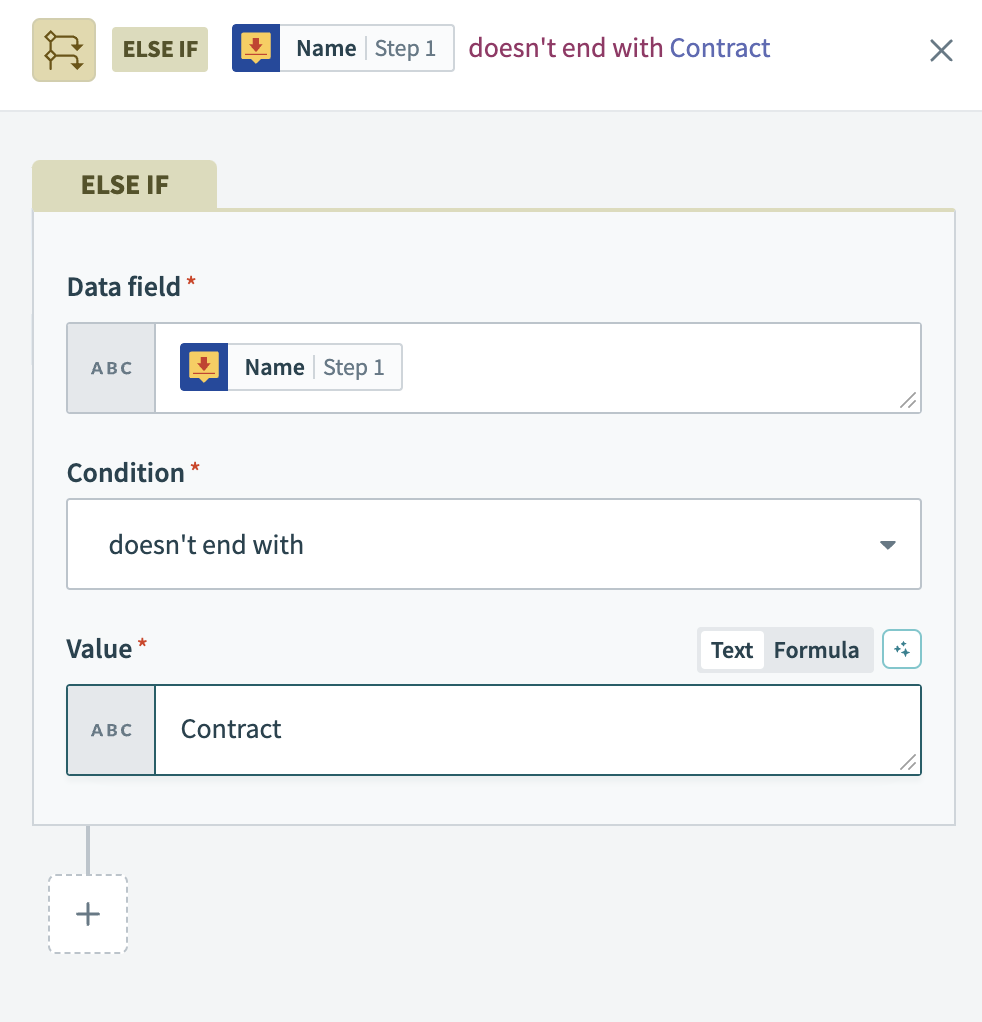This screenshot has width=982, height=1022.
Task: Click the resize handle on the Data field box
Action: pyautogui.click(x=907, y=402)
